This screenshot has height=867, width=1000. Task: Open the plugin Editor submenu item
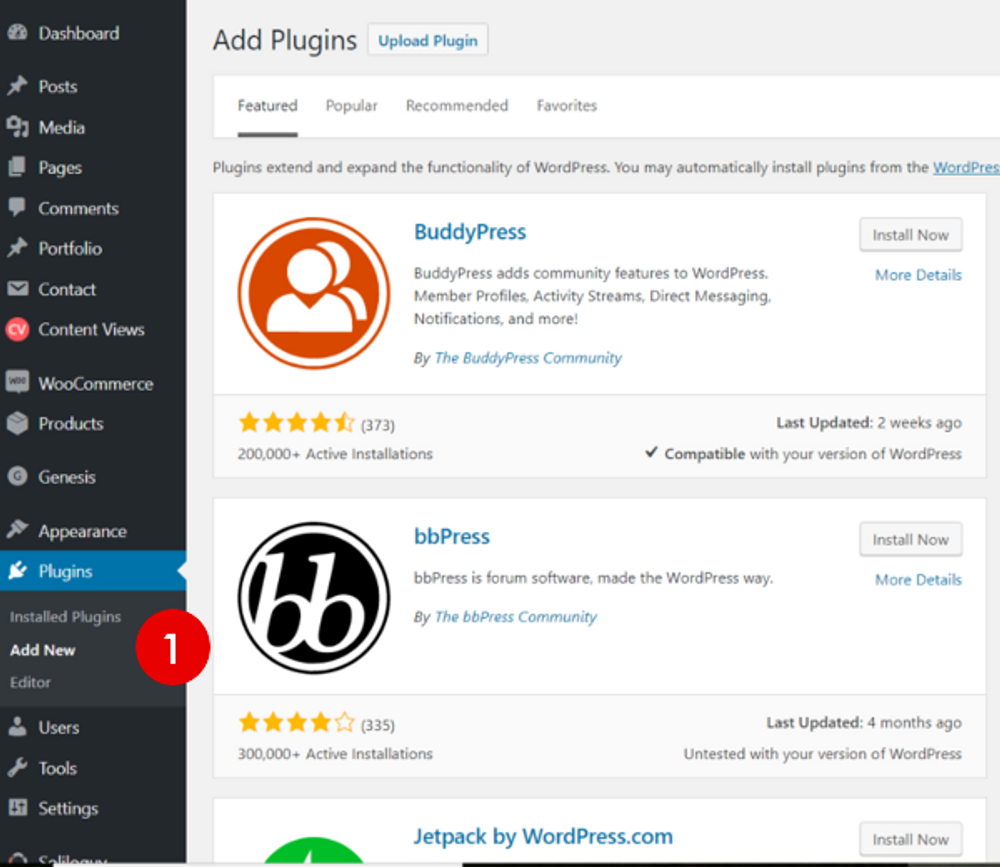coord(30,683)
